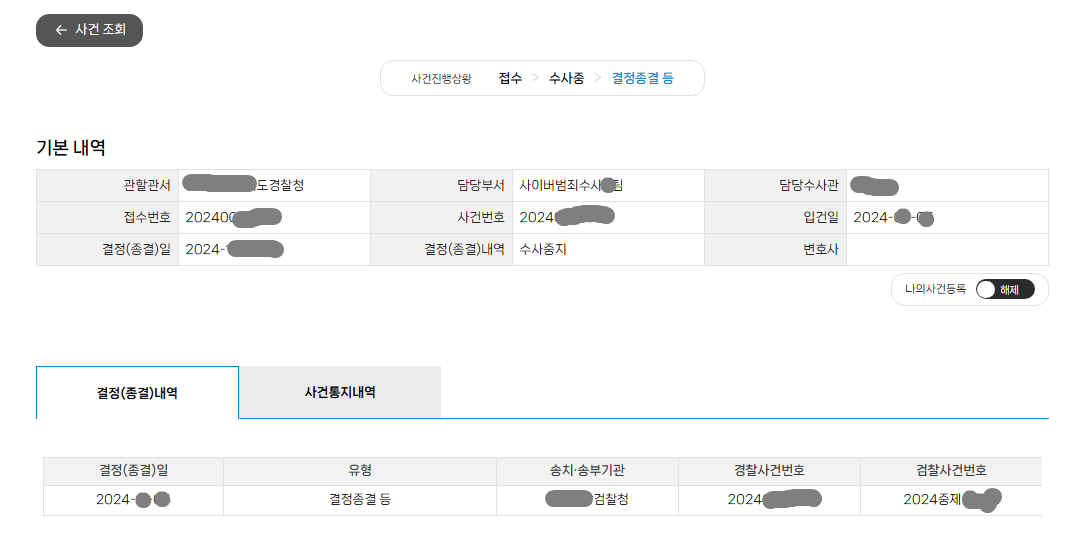
Task: Click the back arrow icon in 사건 조회
Action: [x=61, y=30]
